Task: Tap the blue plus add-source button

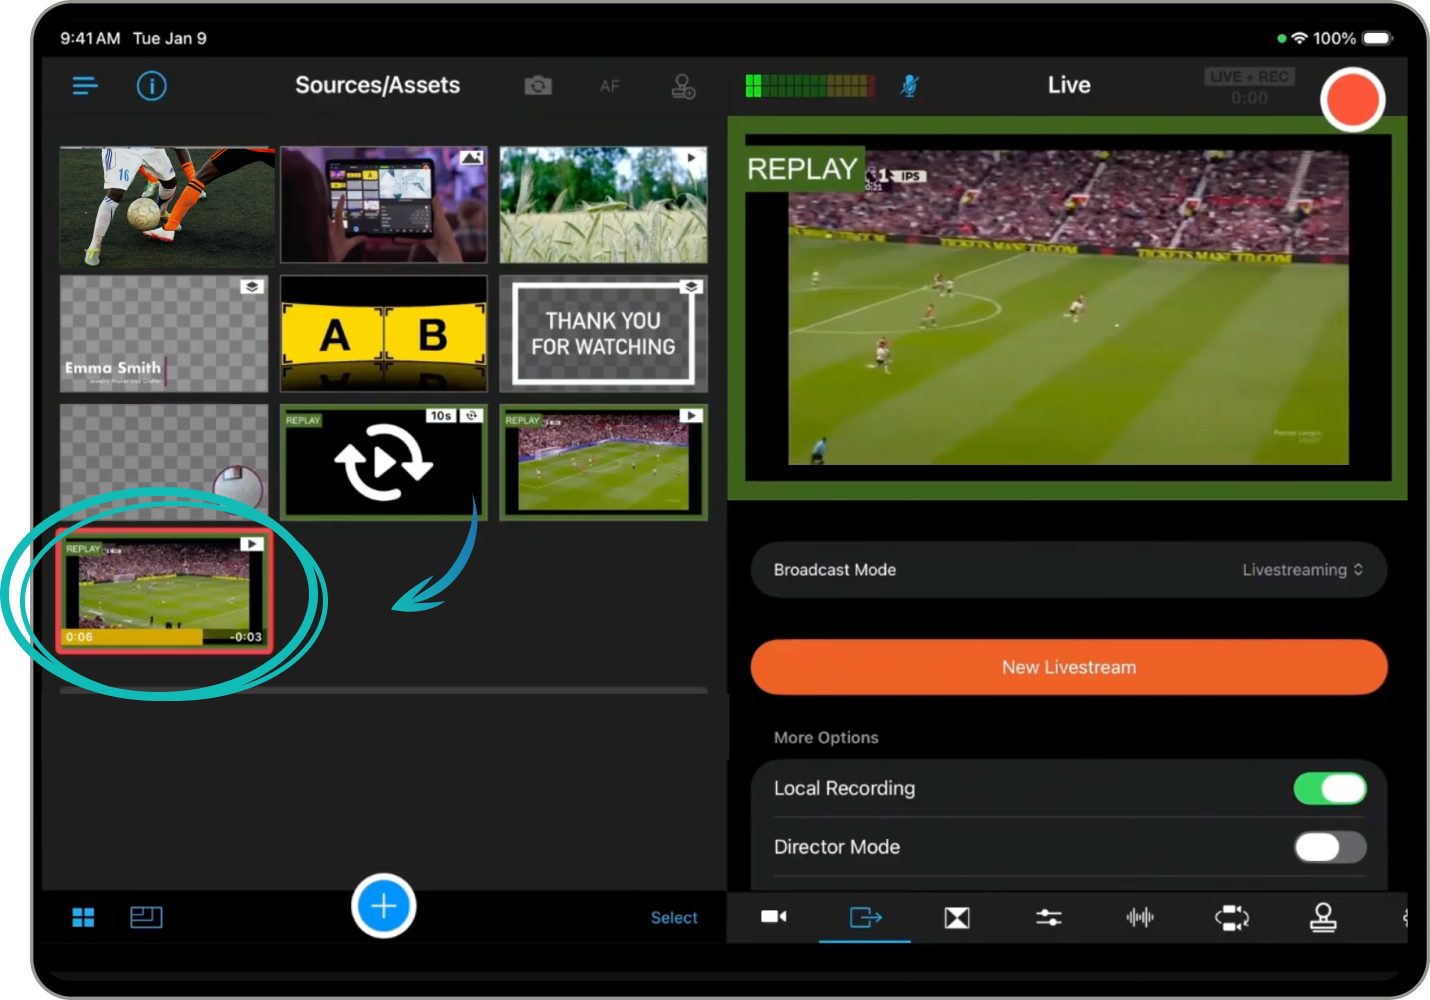Action: pos(384,906)
